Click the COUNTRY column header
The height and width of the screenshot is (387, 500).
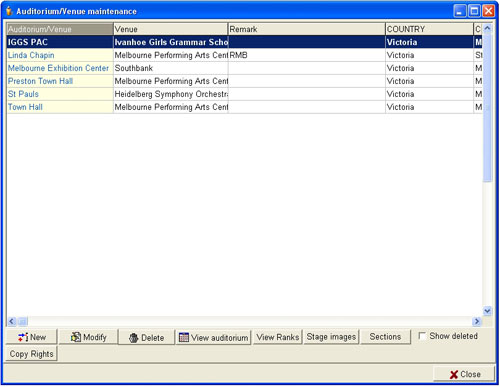point(429,29)
